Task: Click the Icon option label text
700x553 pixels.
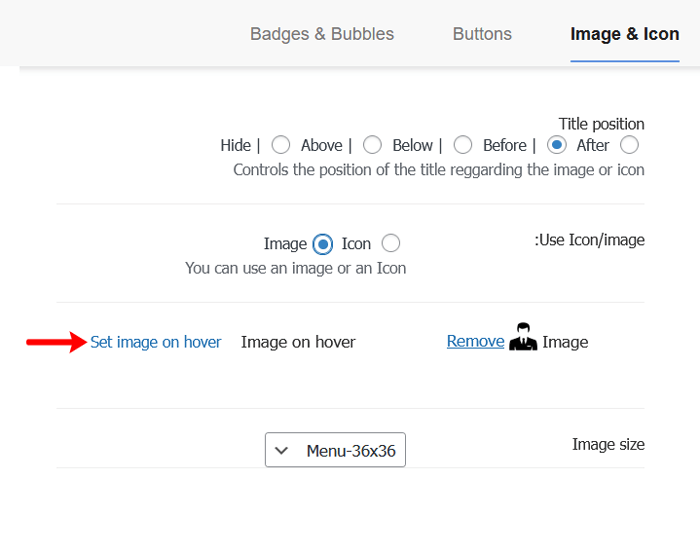Action: coord(356,244)
